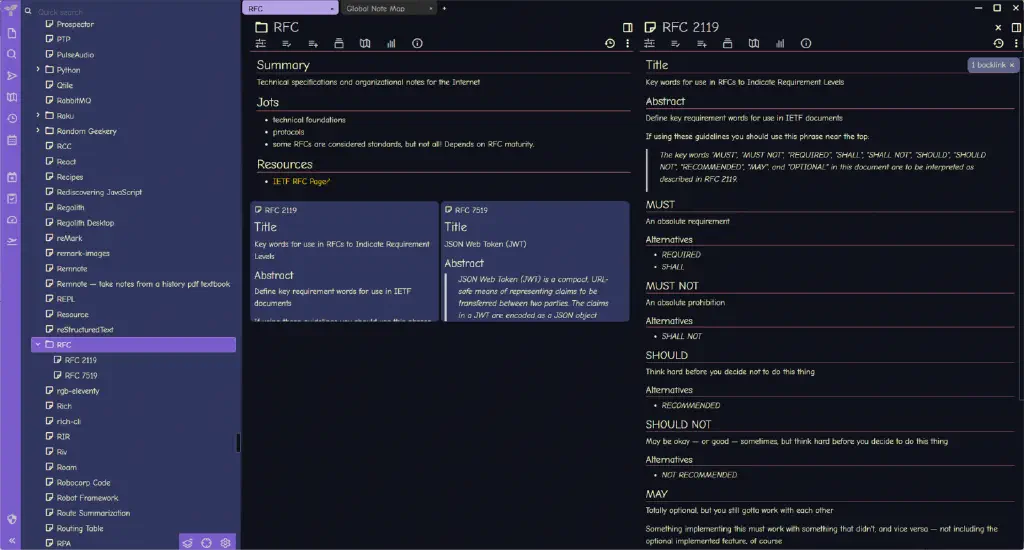This screenshot has height=550, width=1024.
Task: Click the protected session shield icon
Action: (x=11, y=519)
